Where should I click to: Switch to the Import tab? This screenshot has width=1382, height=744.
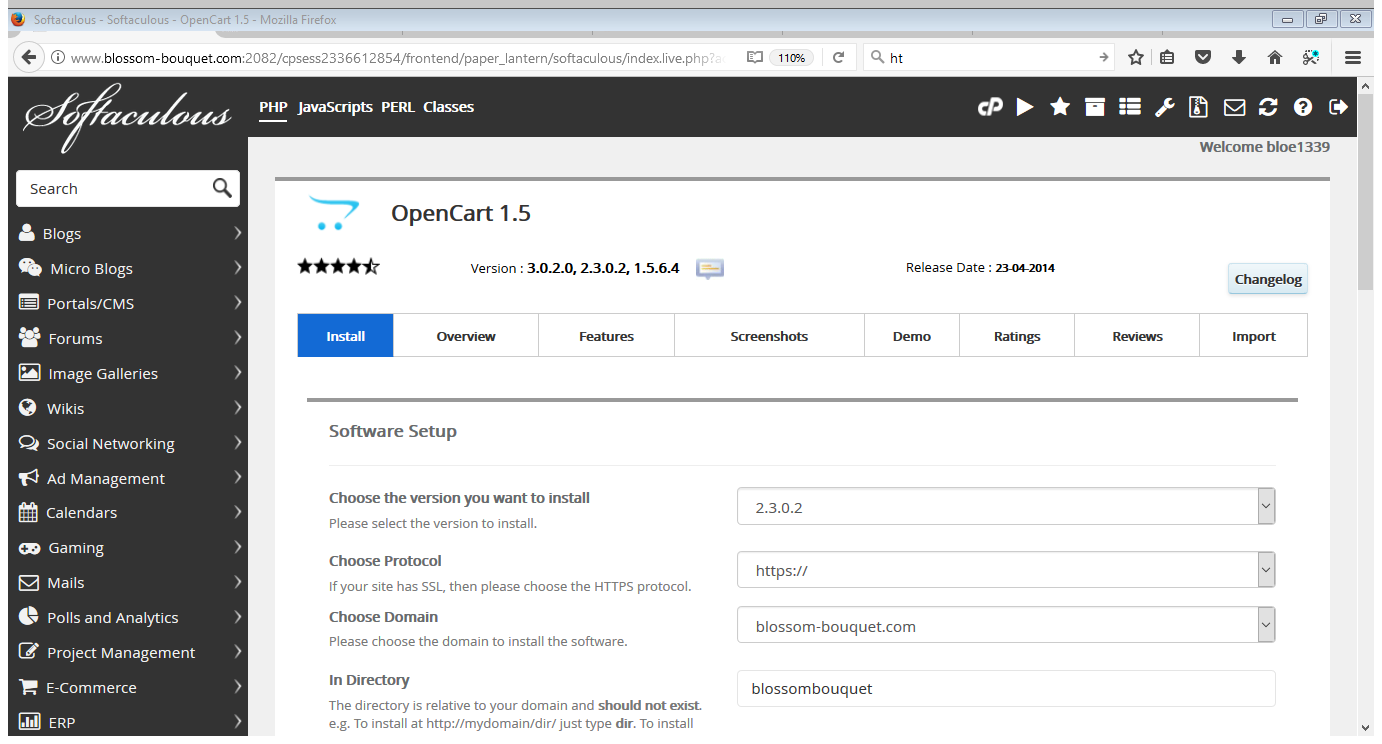point(1254,336)
